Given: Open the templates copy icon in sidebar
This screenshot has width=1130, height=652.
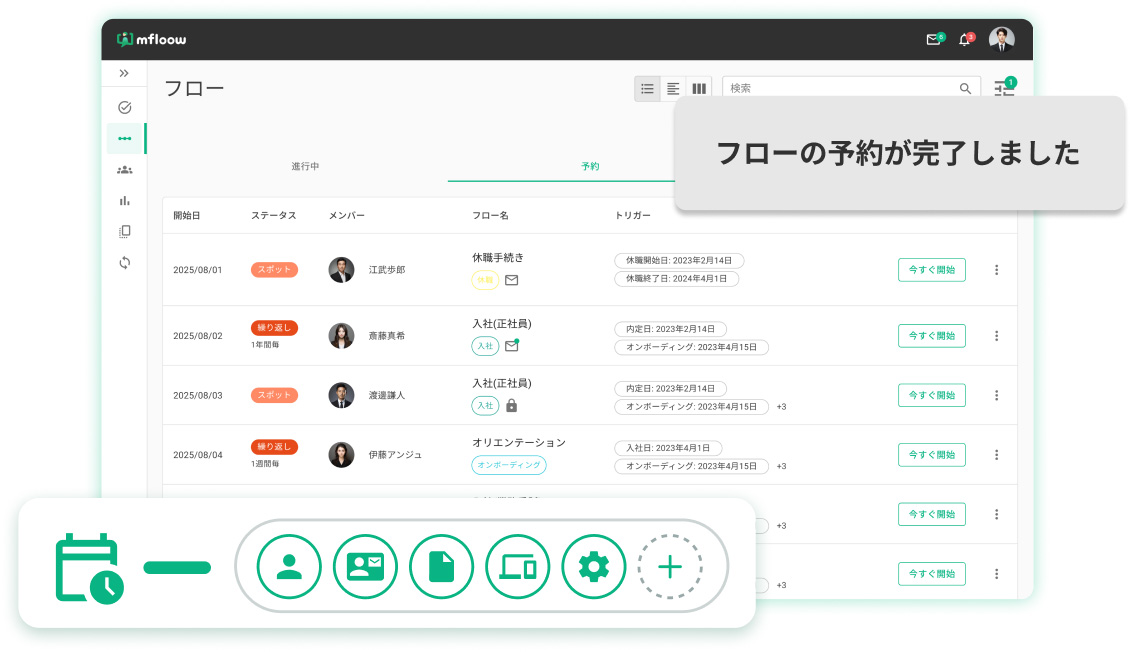Looking at the screenshot, I should (x=125, y=231).
